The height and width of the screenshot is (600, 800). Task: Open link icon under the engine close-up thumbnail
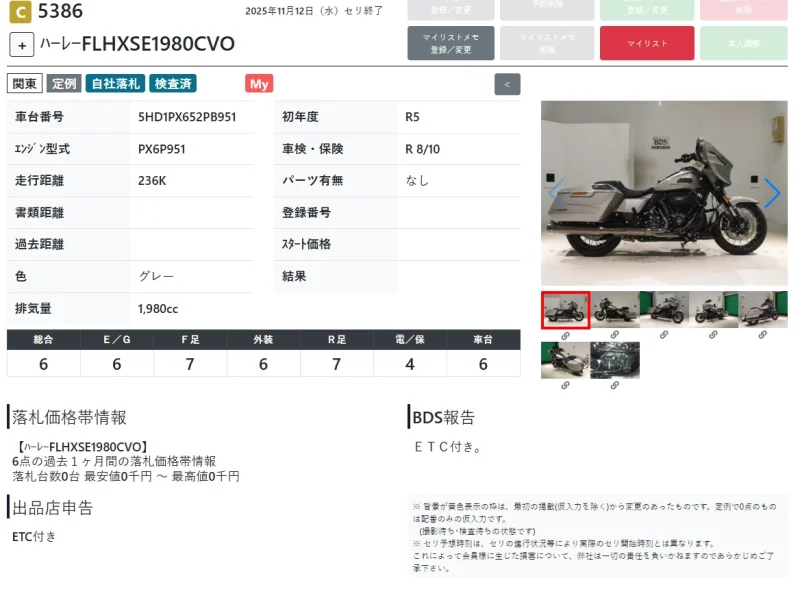[x=615, y=385]
